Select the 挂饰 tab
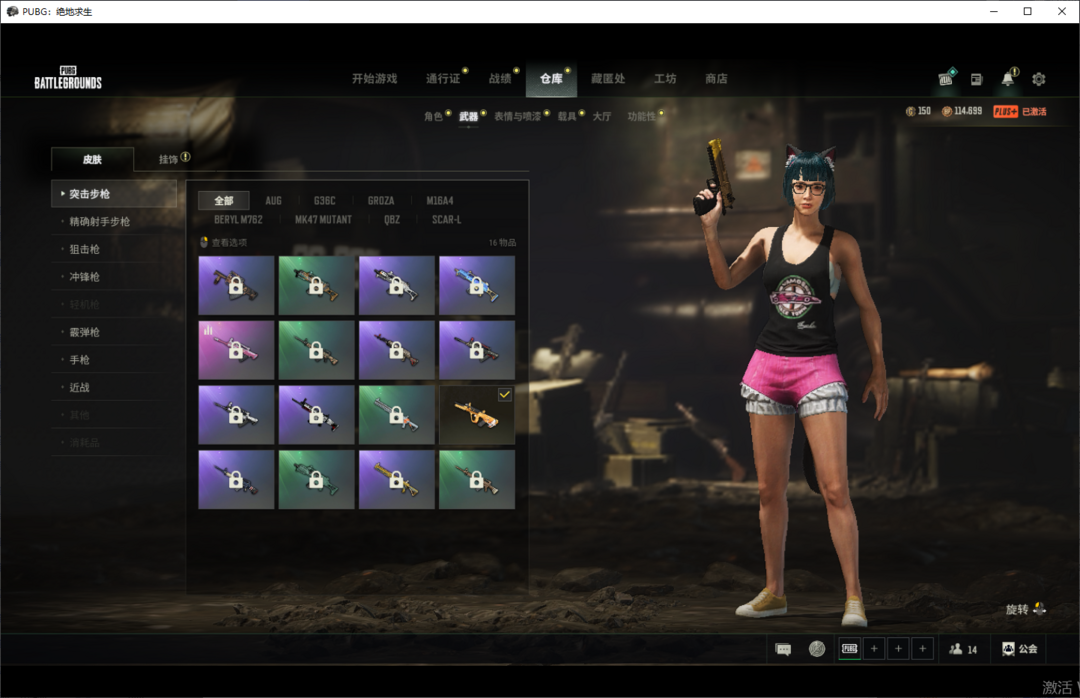The width and height of the screenshot is (1080, 698). (169, 159)
